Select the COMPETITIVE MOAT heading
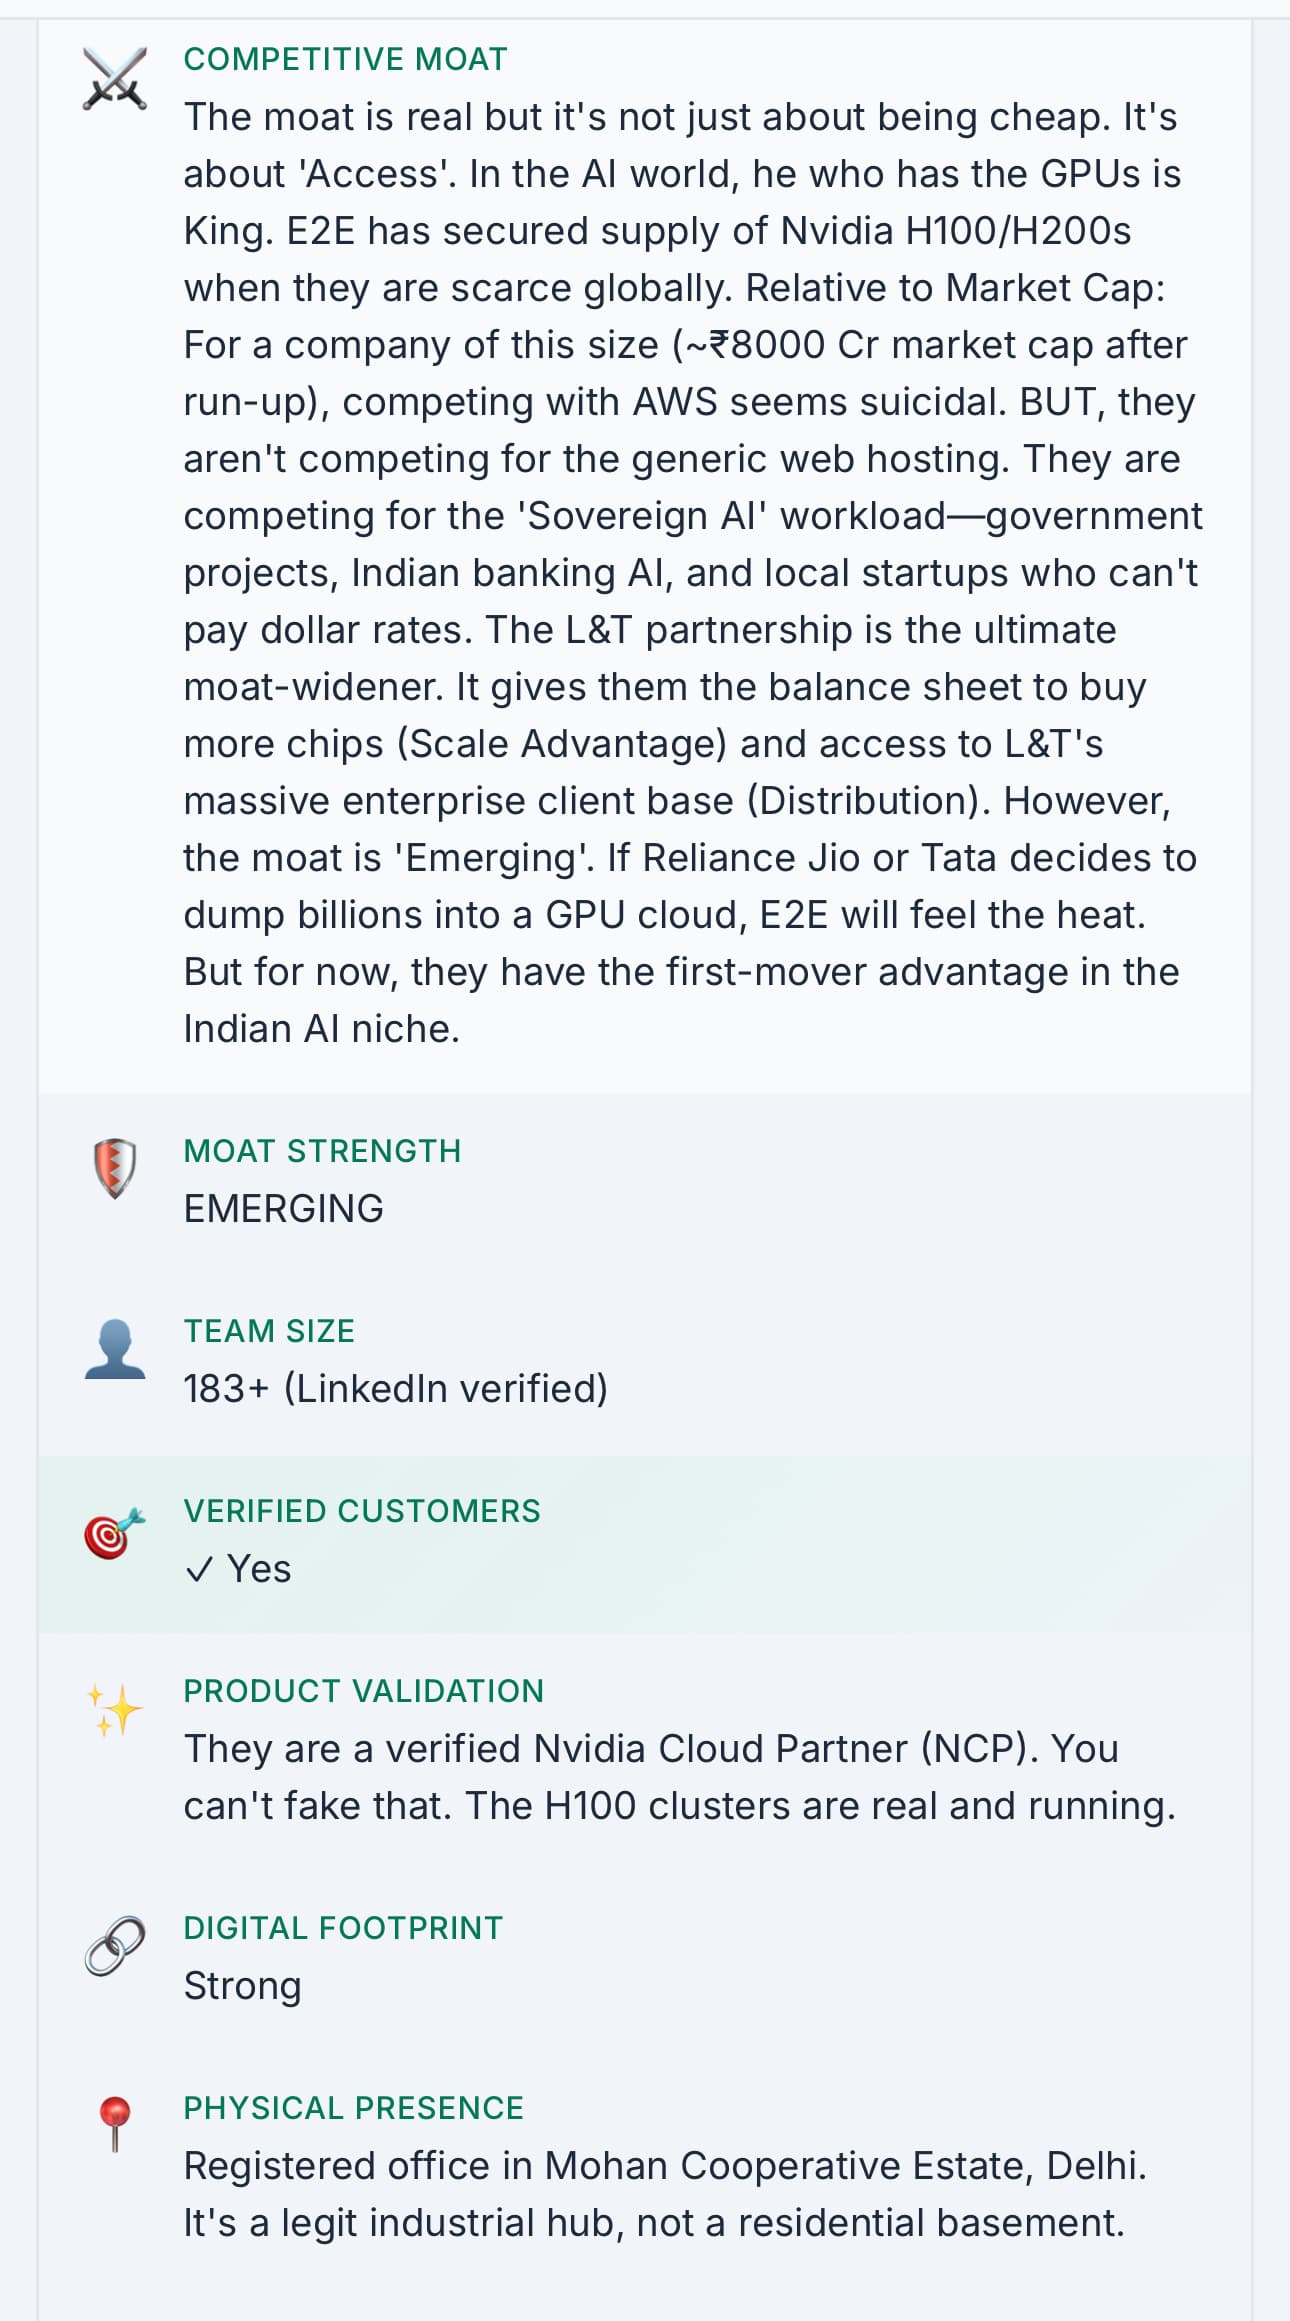 tap(345, 59)
